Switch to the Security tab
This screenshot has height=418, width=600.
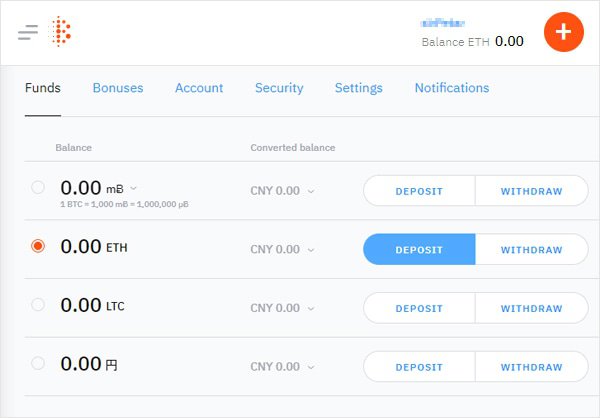tap(279, 88)
